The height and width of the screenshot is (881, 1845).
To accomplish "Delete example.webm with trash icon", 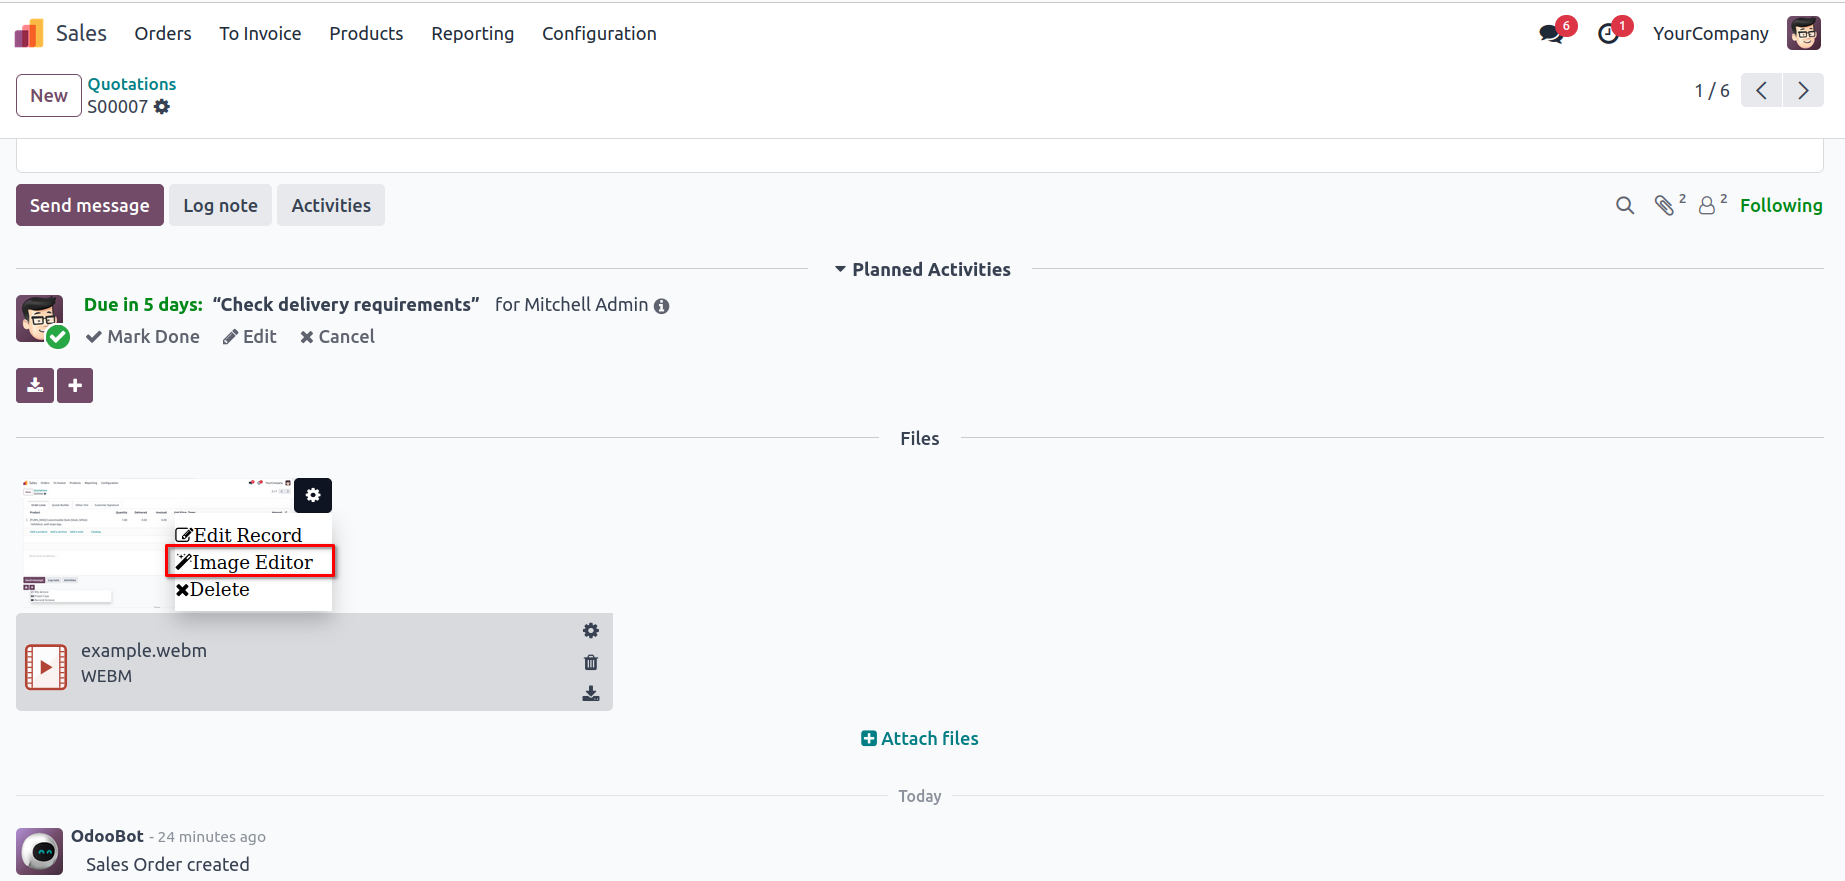I will click(591, 662).
